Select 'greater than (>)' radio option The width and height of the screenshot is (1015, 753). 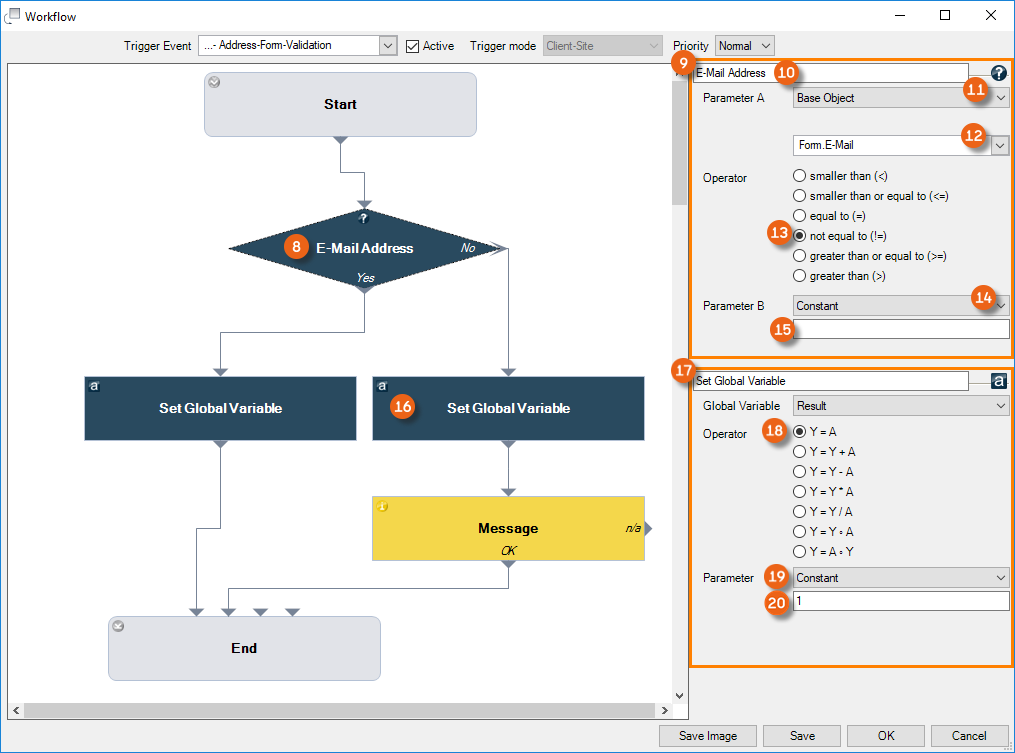(800, 276)
